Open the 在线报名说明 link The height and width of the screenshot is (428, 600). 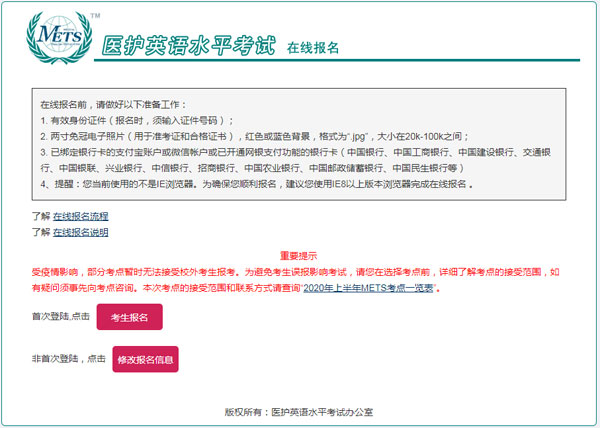point(80,232)
